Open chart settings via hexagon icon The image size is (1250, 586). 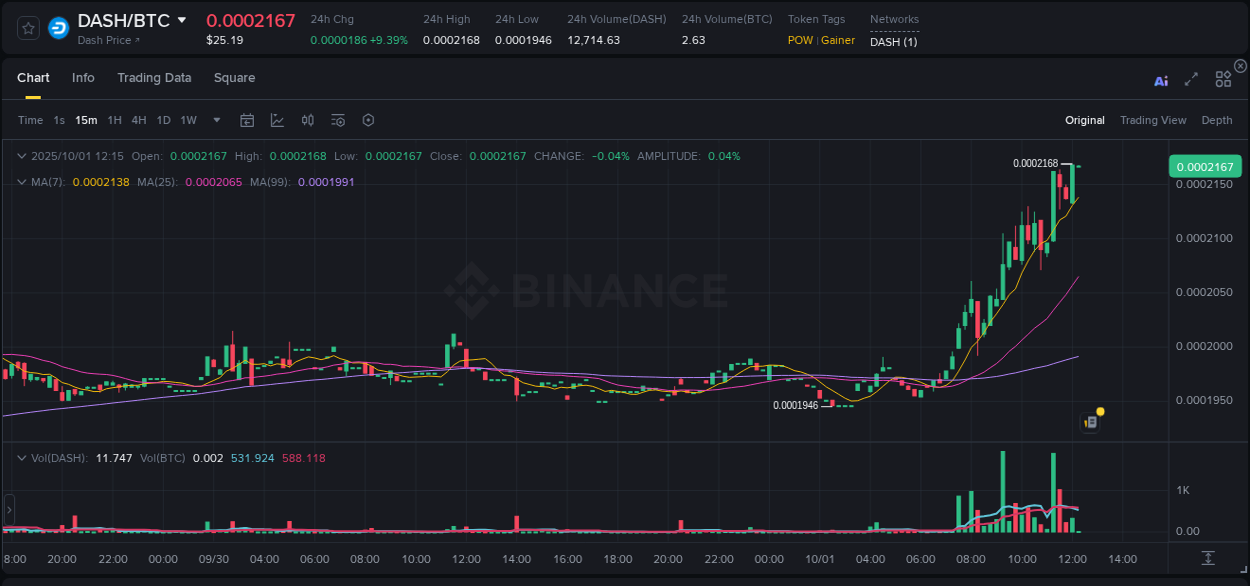point(368,120)
